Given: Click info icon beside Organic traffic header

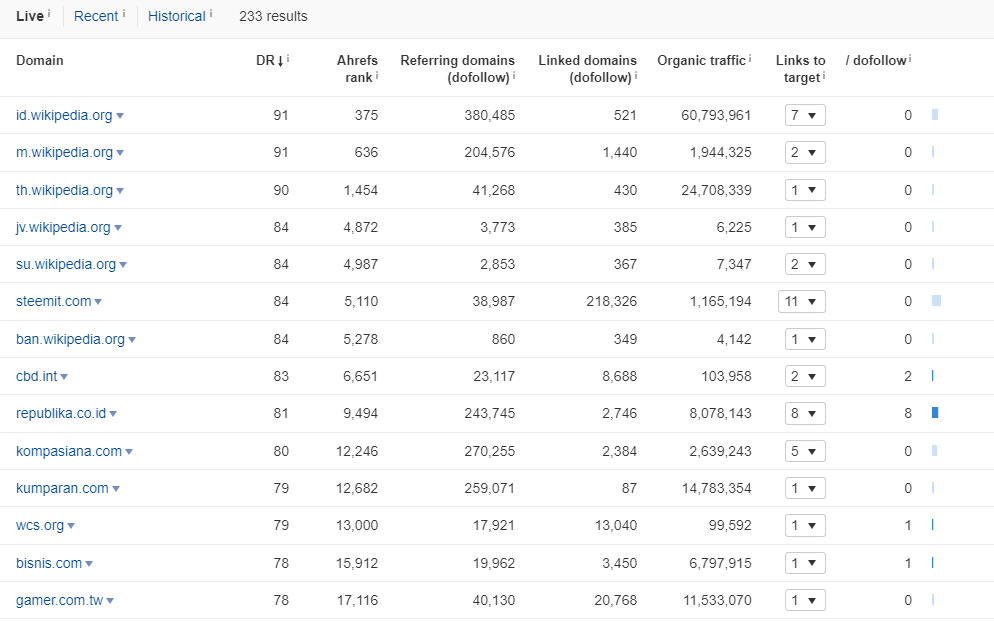Looking at the screenshot, I should [x=750, y=58].
